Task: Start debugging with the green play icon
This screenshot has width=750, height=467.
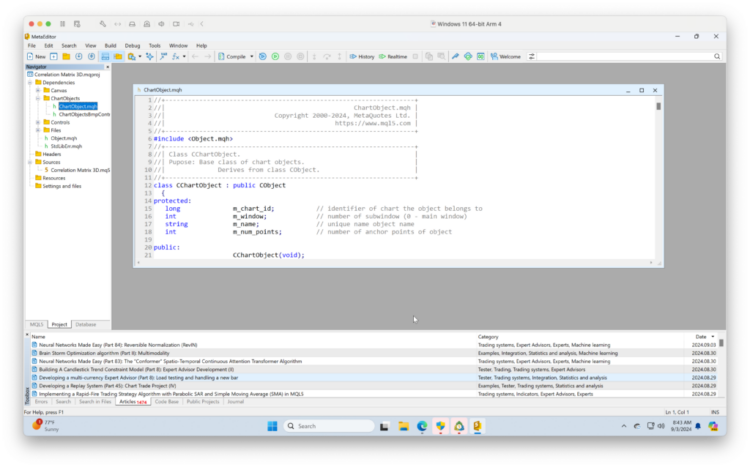Action: (x=276, y=56)
